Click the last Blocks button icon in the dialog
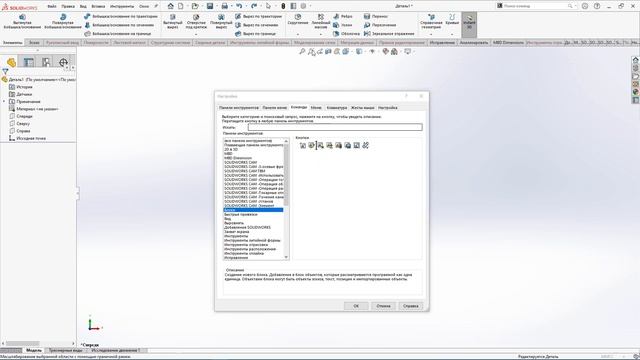This screenshot has height=360, width=640. [x=365, y=145]
